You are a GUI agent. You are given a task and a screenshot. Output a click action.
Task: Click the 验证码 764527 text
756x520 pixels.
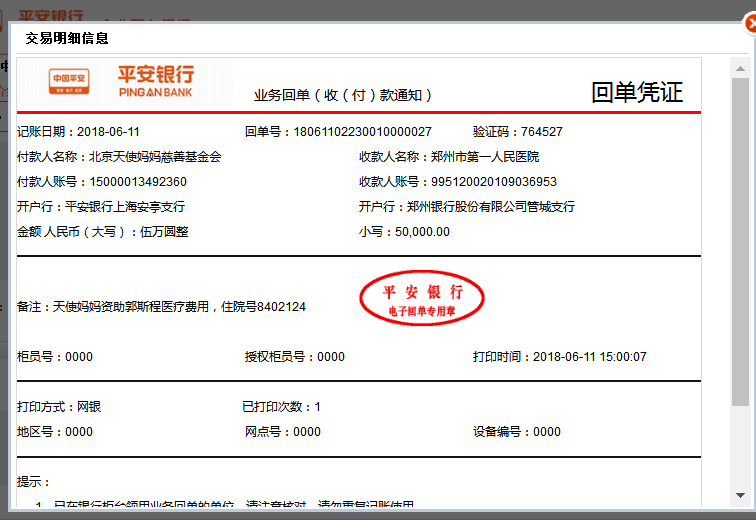pyautogui.click(x=517, y=132)
